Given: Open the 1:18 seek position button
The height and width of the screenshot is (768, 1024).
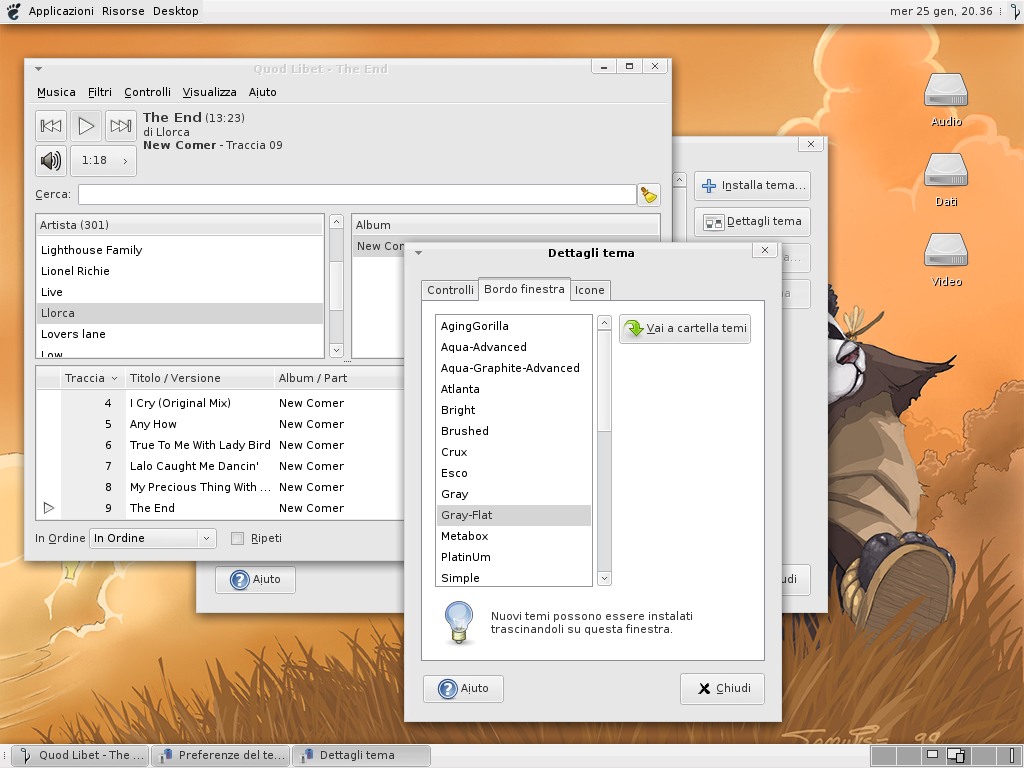Looking at the screenshot, I should coord(103,161).
